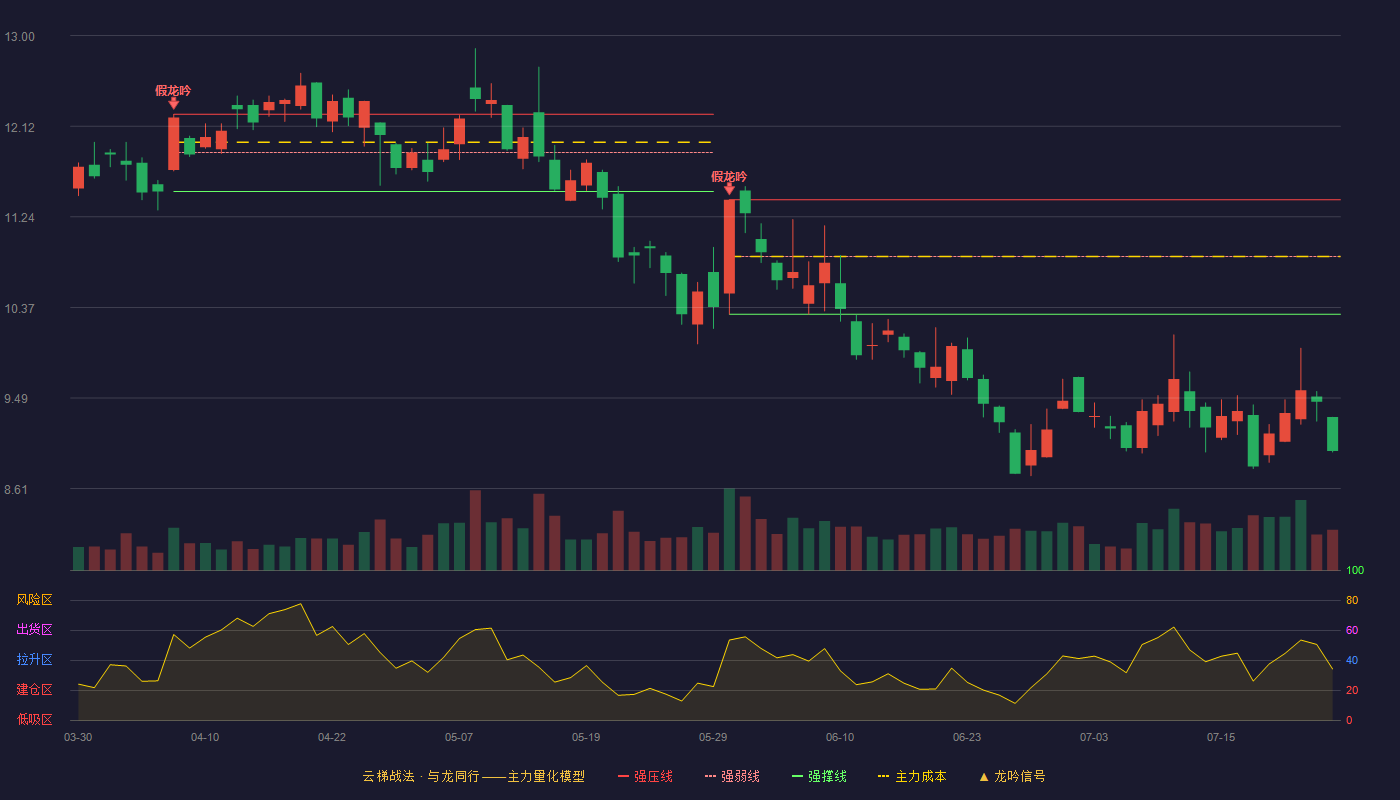Click the red 0 indicator scale label
The image size is (1400, 800).
[1349, 720]
